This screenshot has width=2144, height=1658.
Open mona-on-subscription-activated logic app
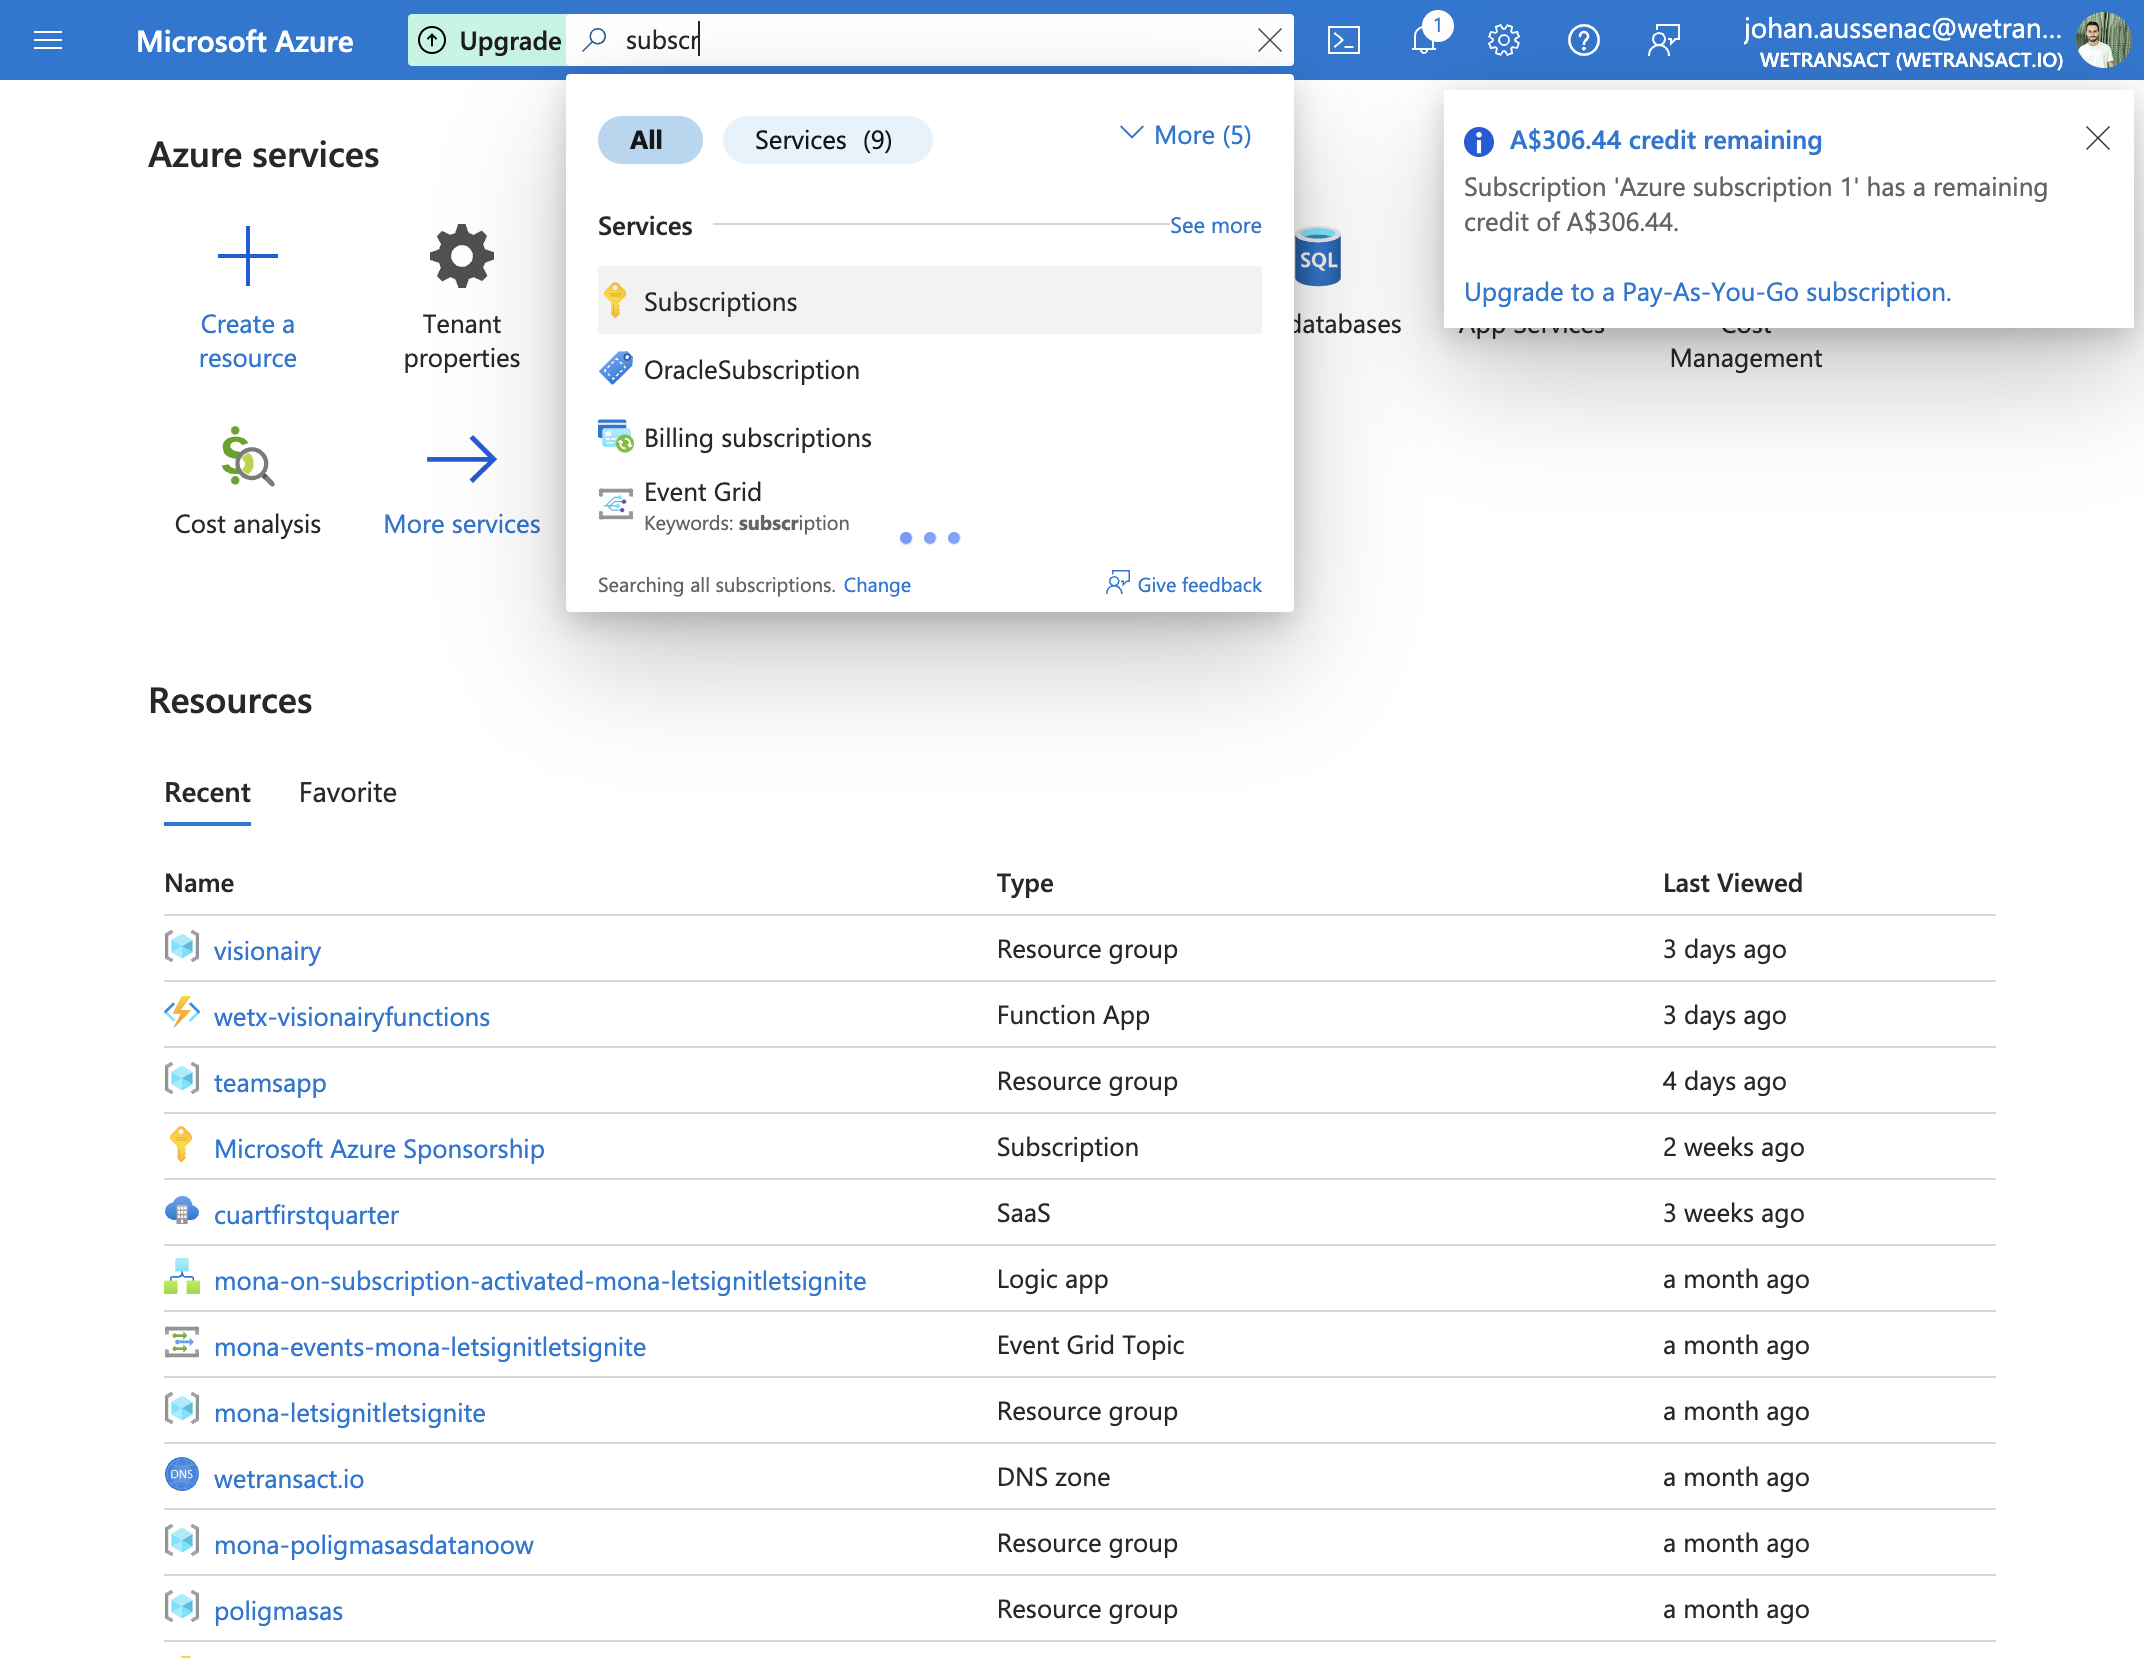pos(540,1281)
